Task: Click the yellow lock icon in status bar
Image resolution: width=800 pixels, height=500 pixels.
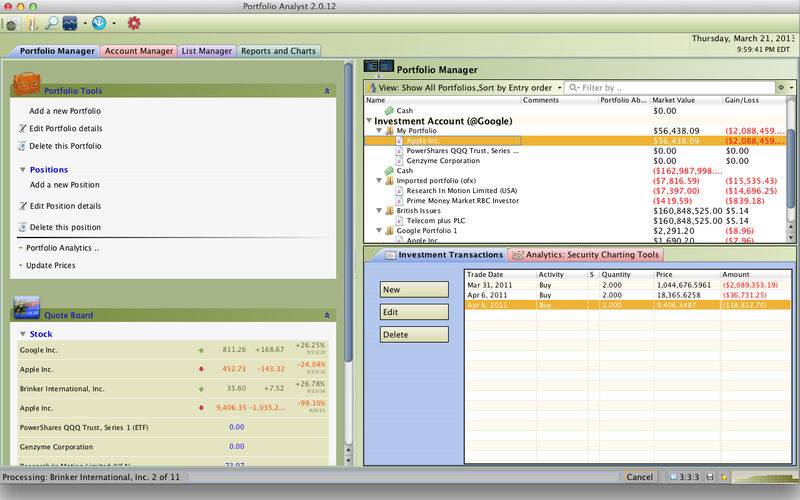Action: click(x=724, y=477)
